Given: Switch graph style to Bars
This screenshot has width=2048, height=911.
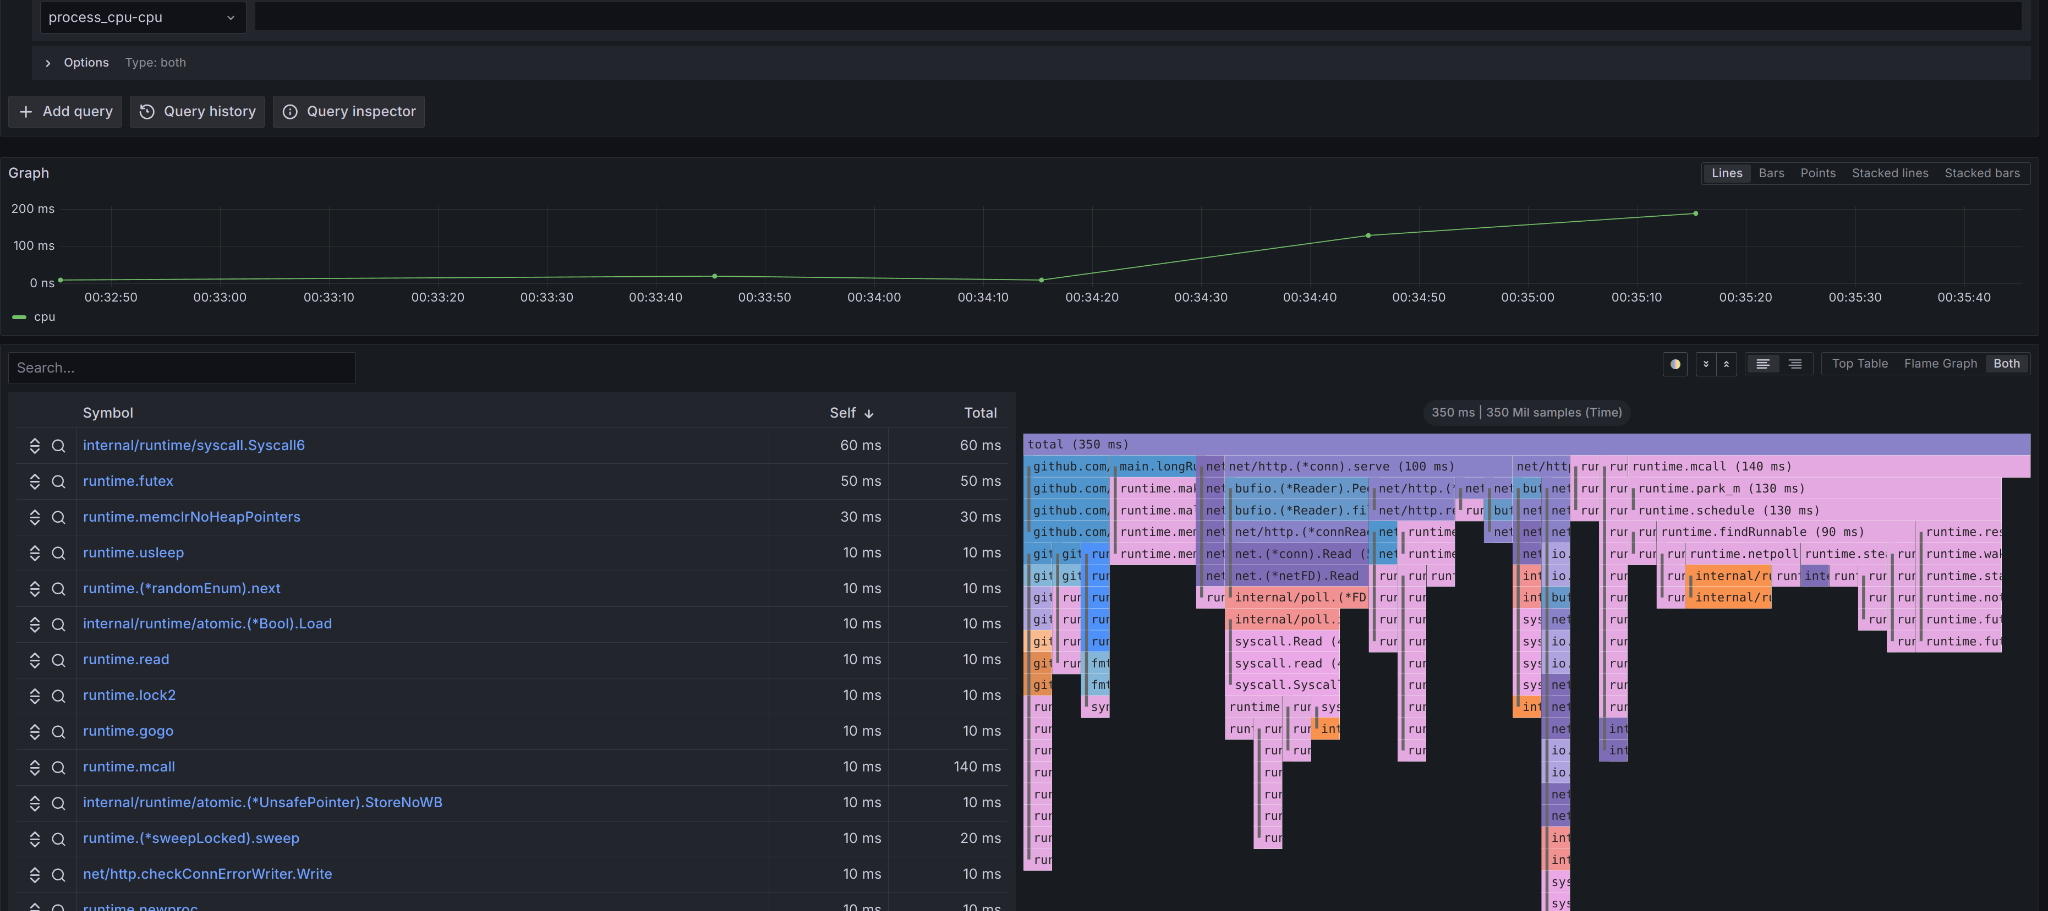Looking at the screenshot, I should [1771, 173].
